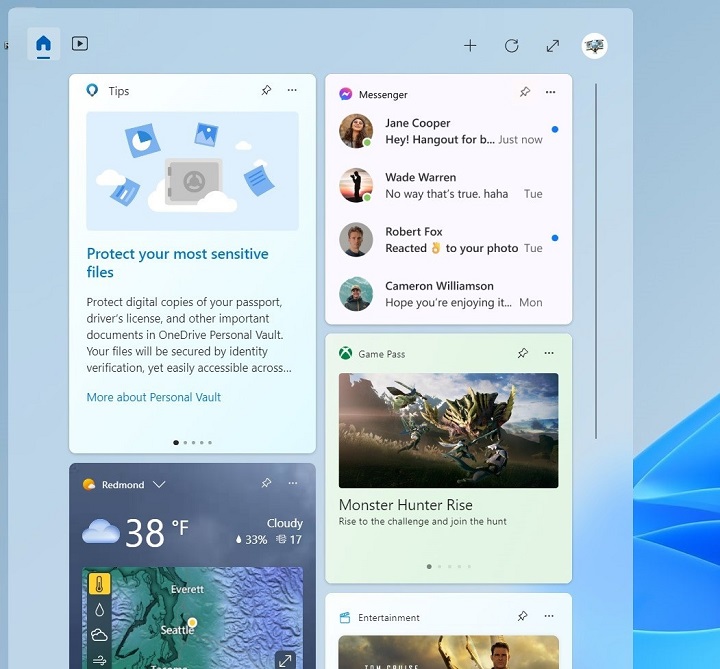Viewport: 720px width, 669px height.
Task: Open the Home tab in widgets
Action: 43,44
